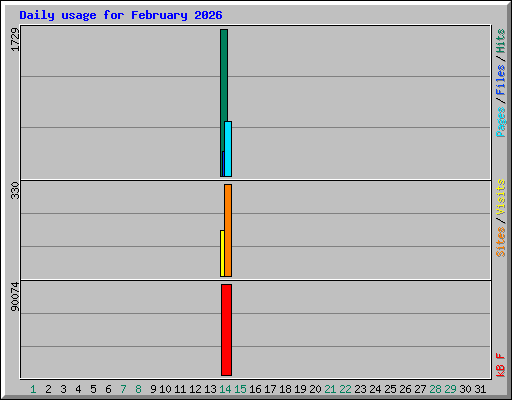
Task: Click day label 31 on the x-axis
Action: click(480, 389)
